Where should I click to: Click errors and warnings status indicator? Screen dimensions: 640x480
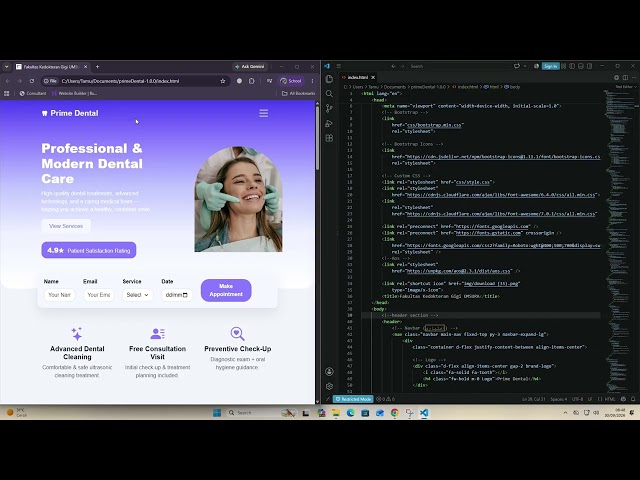tap(386, 399)
